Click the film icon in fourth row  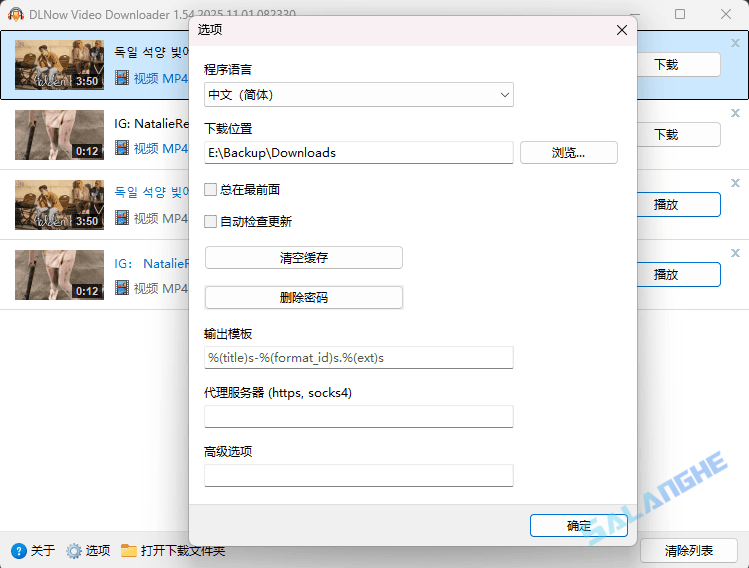coord(122,288)
